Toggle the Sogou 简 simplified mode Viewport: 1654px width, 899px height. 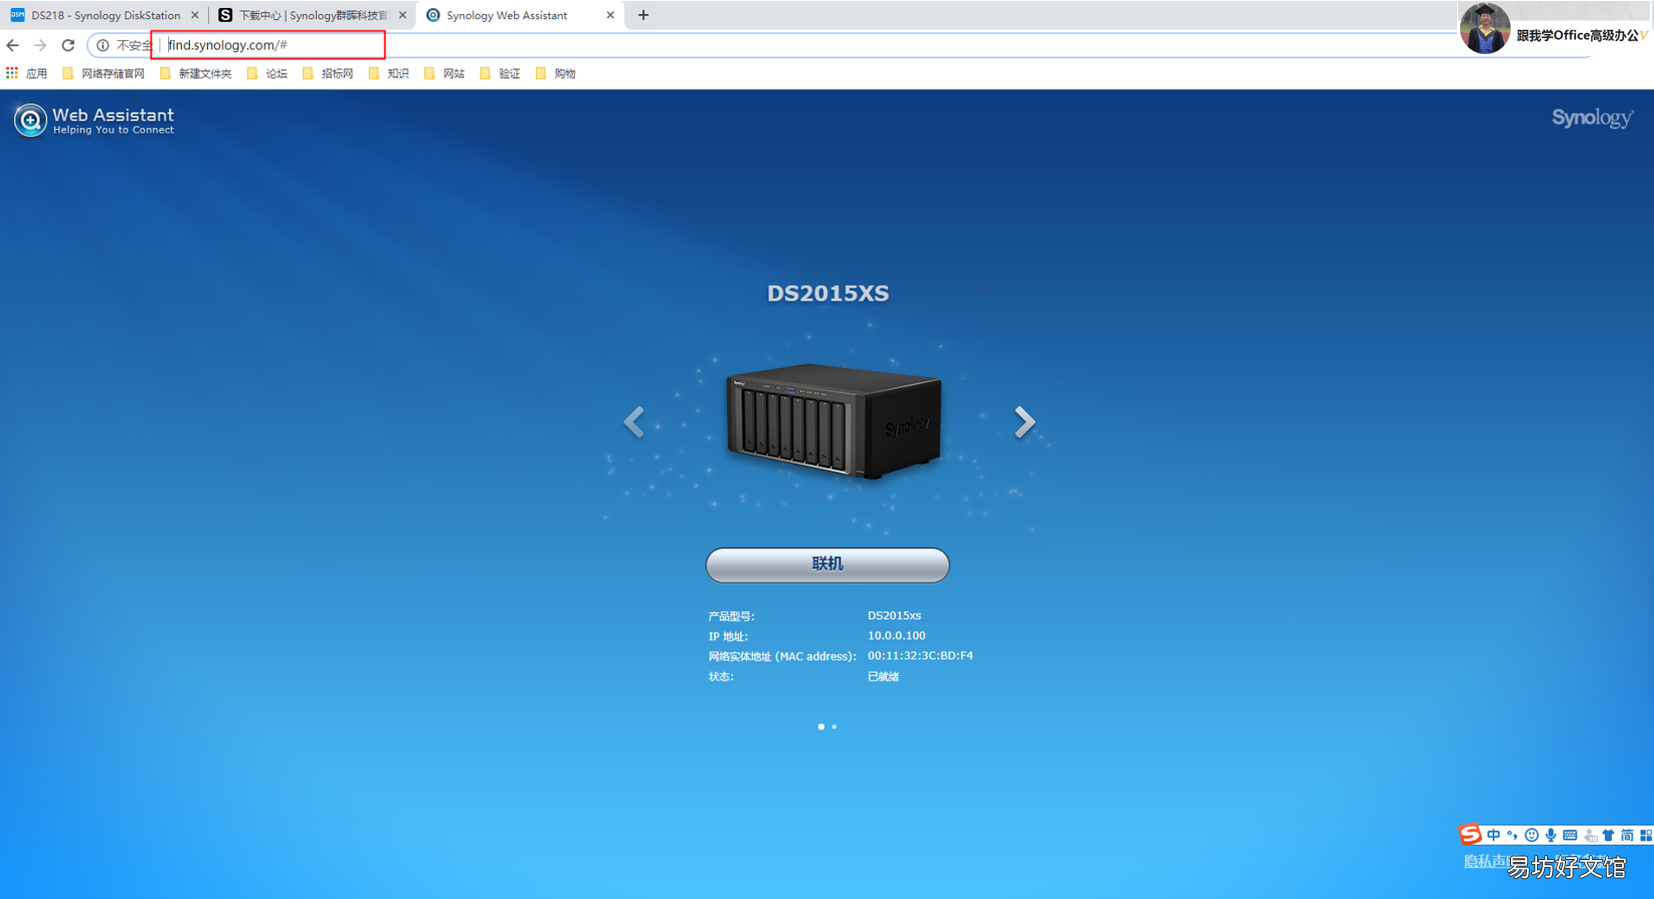tap(1627, 835)
